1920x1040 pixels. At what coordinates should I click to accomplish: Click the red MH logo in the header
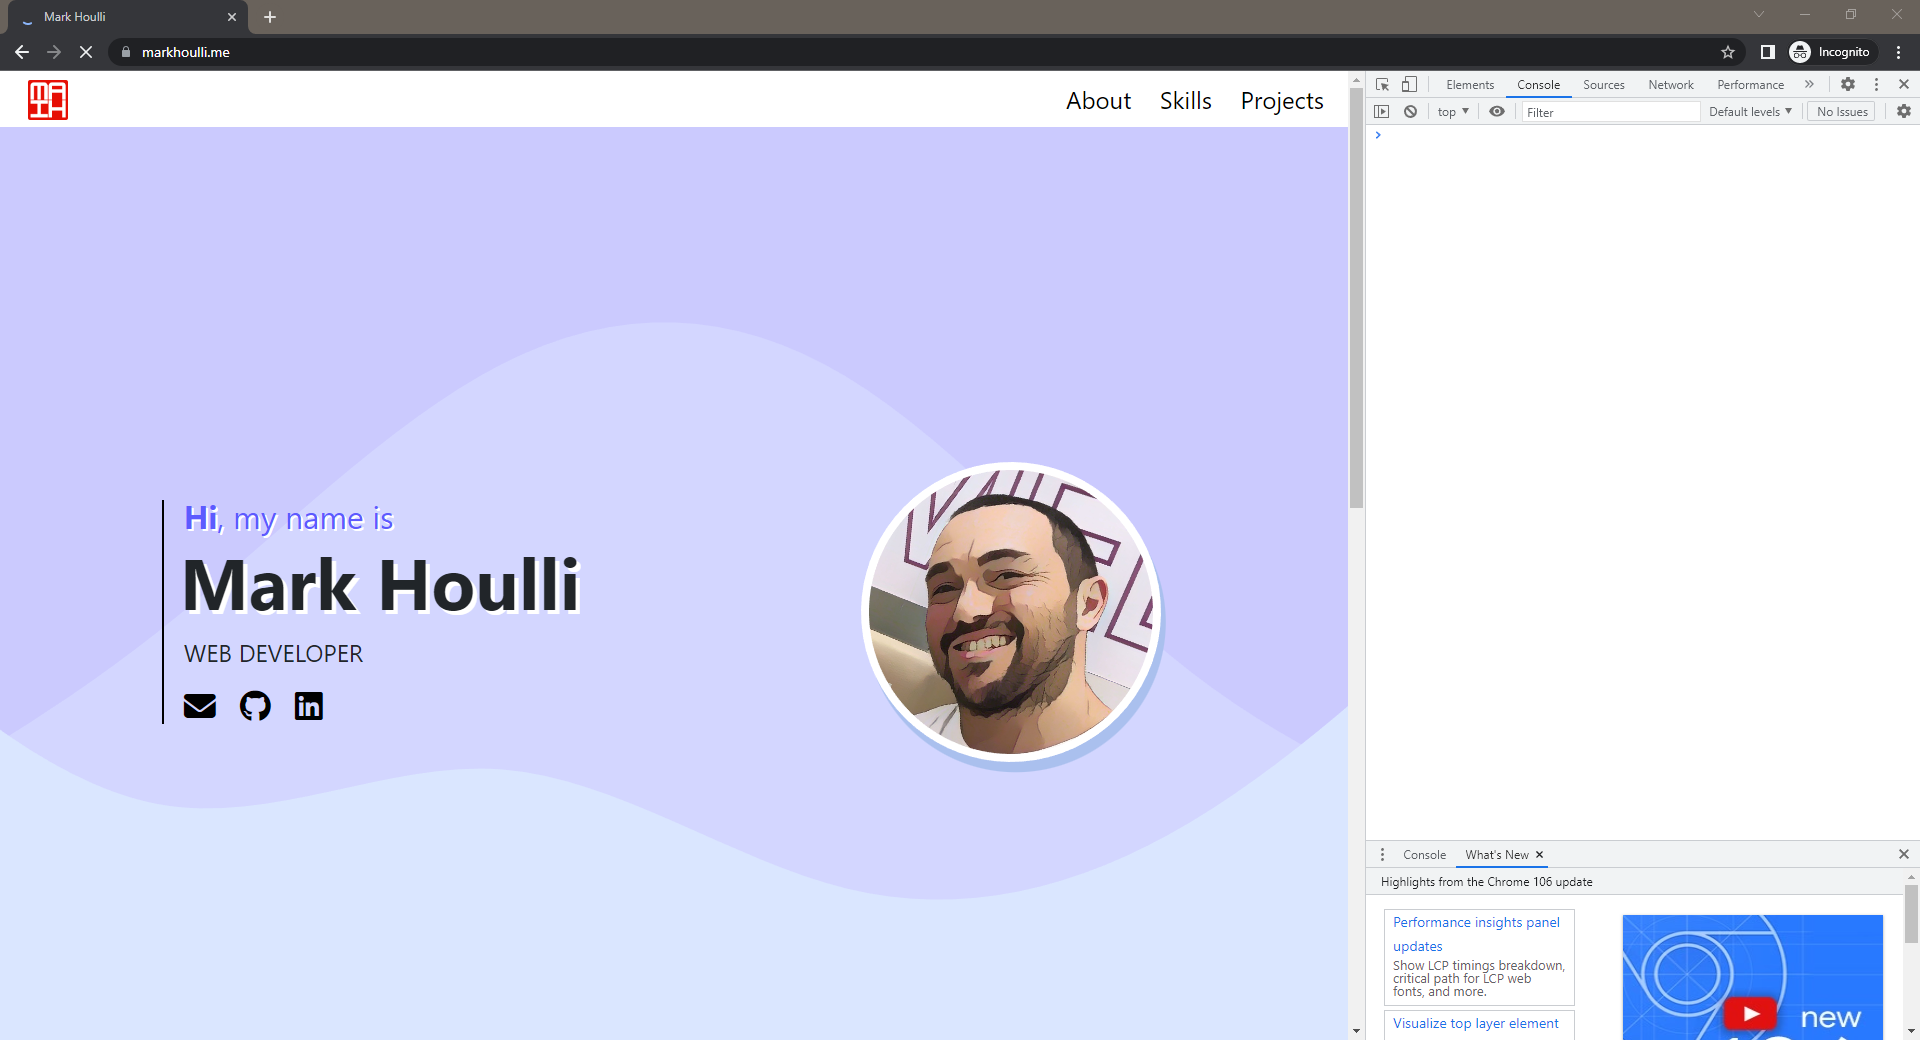47,99
